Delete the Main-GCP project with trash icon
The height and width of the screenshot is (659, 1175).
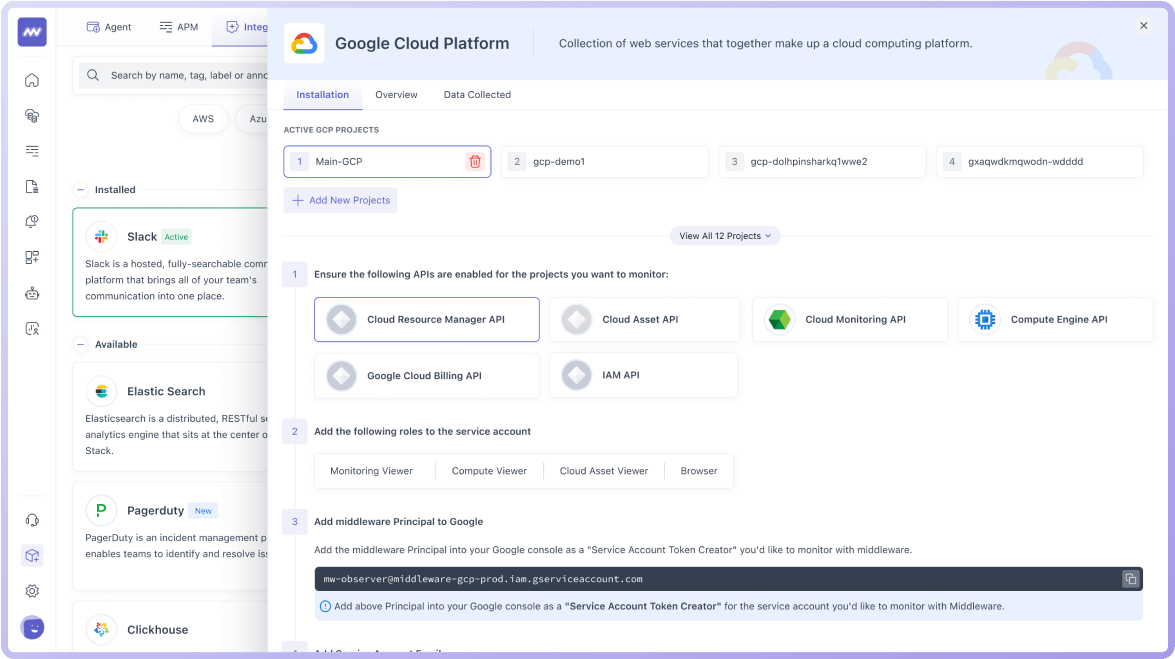click(475, 161)
